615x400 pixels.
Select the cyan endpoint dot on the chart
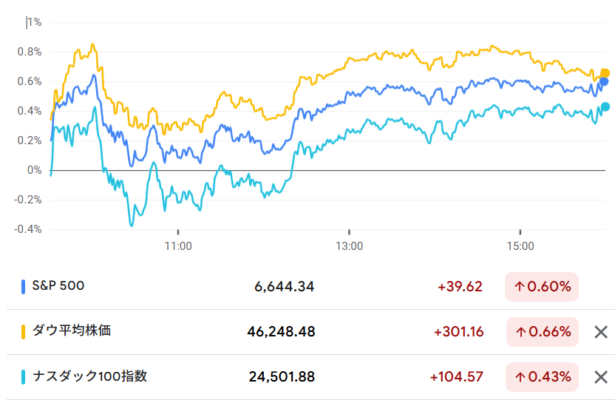(x=604, y=107)
